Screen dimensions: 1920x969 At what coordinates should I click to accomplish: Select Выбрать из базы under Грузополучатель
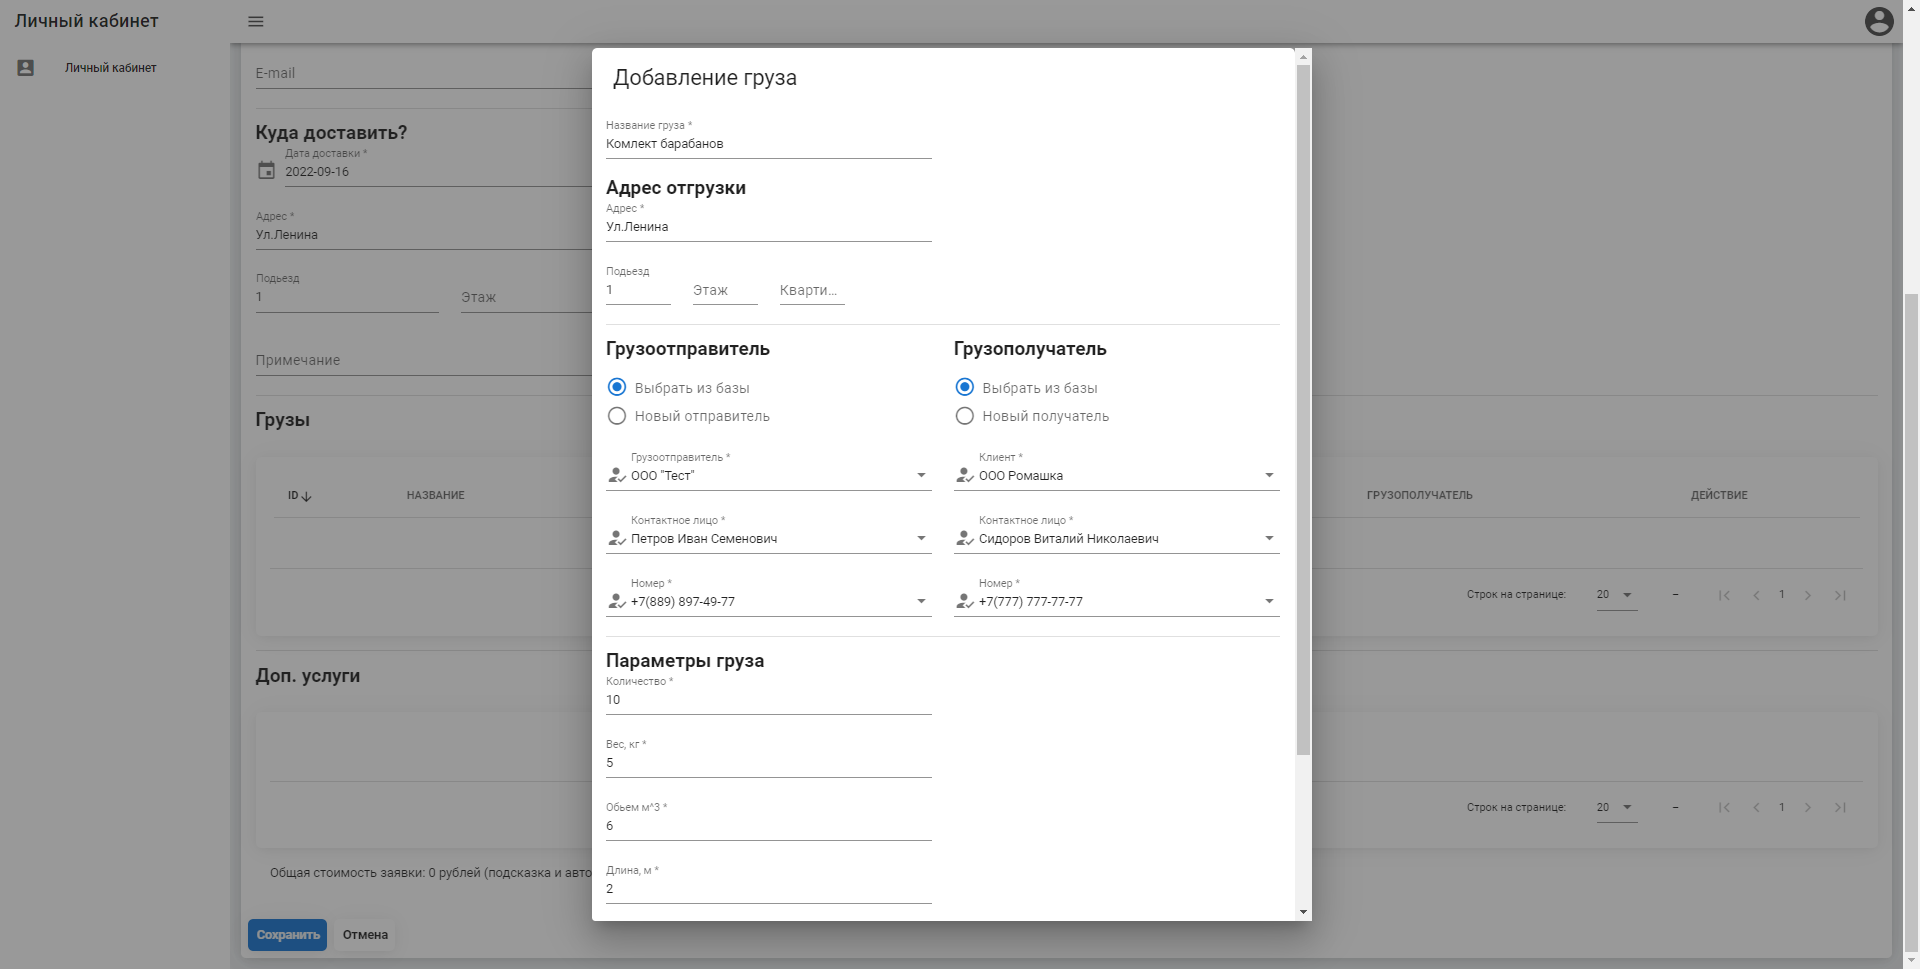[965, 387]
